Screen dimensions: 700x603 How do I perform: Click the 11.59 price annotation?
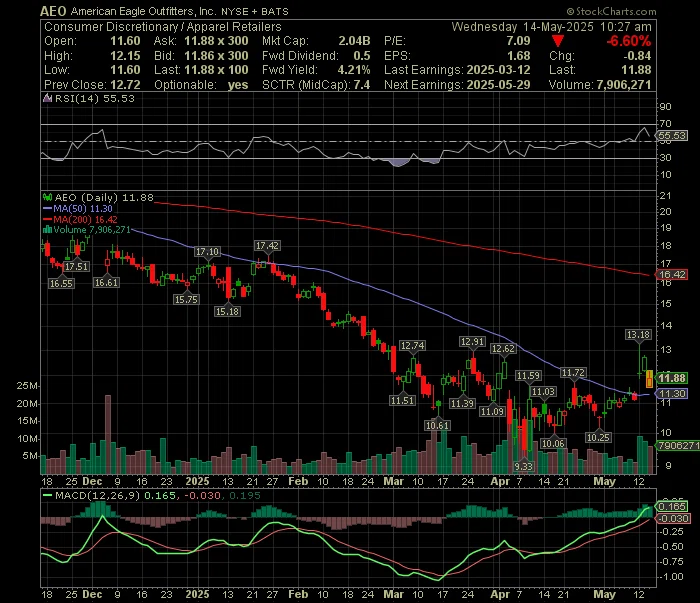pos(528,376)
